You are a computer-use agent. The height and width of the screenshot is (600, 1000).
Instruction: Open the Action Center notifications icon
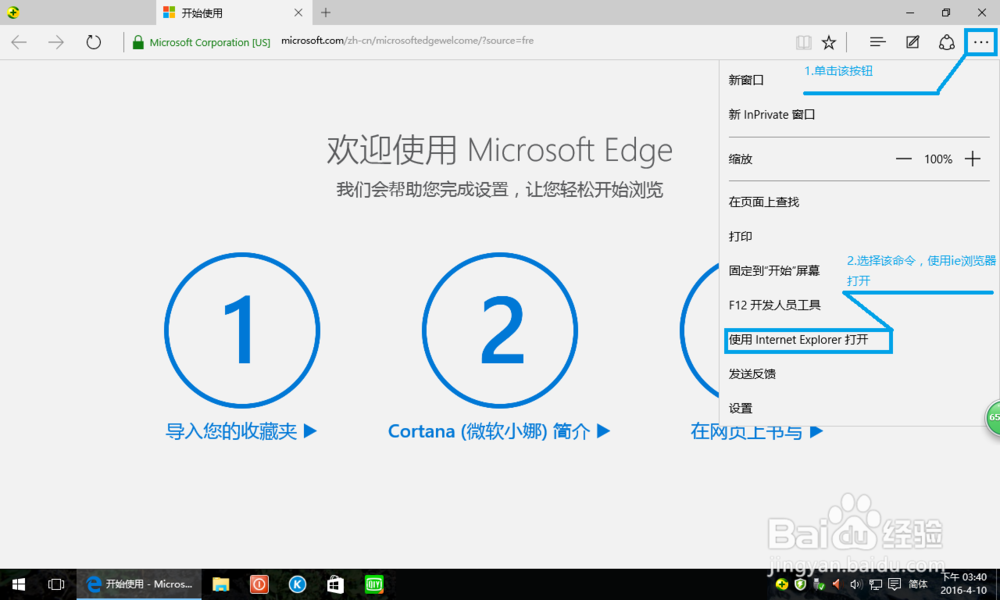pos(895,584)
